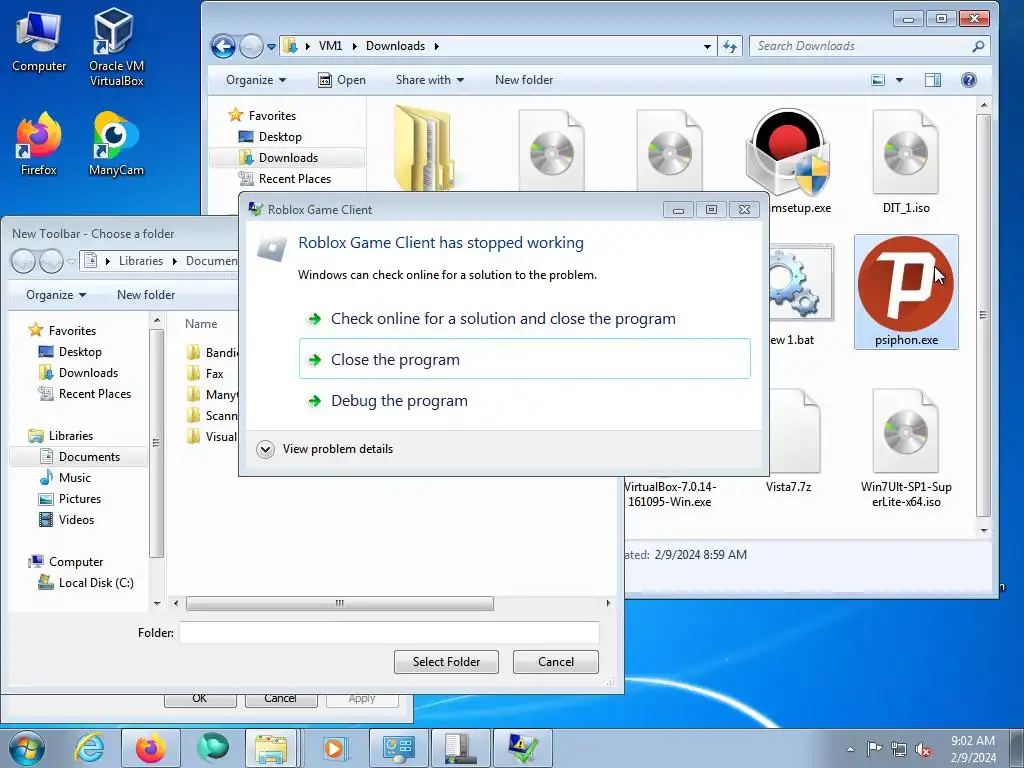Image resolution: width=1024 pixels, height=768 pixels.
Task: Click the change view icon in Downloads
Action: click(x=878, y=80)
